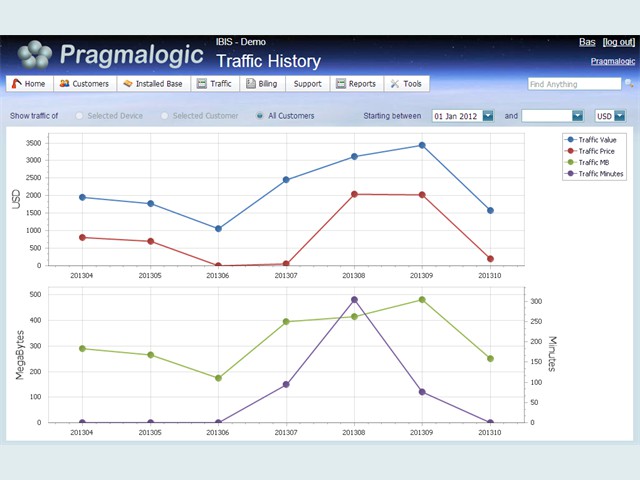Click the Reports menu icon
Screen dimensions: 640x480
341,84
